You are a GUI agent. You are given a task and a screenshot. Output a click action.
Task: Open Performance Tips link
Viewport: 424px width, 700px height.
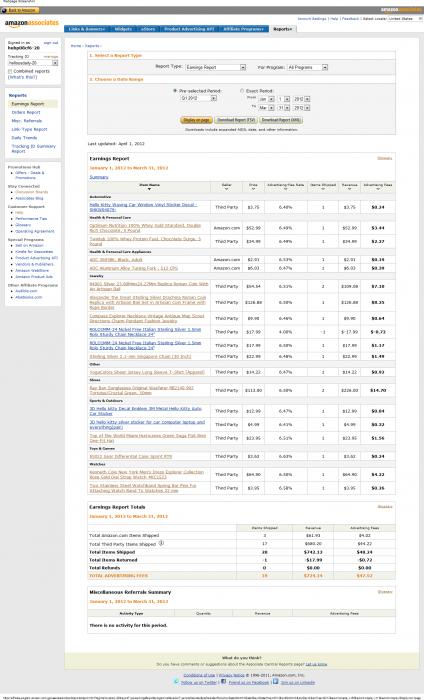(31, 219)
